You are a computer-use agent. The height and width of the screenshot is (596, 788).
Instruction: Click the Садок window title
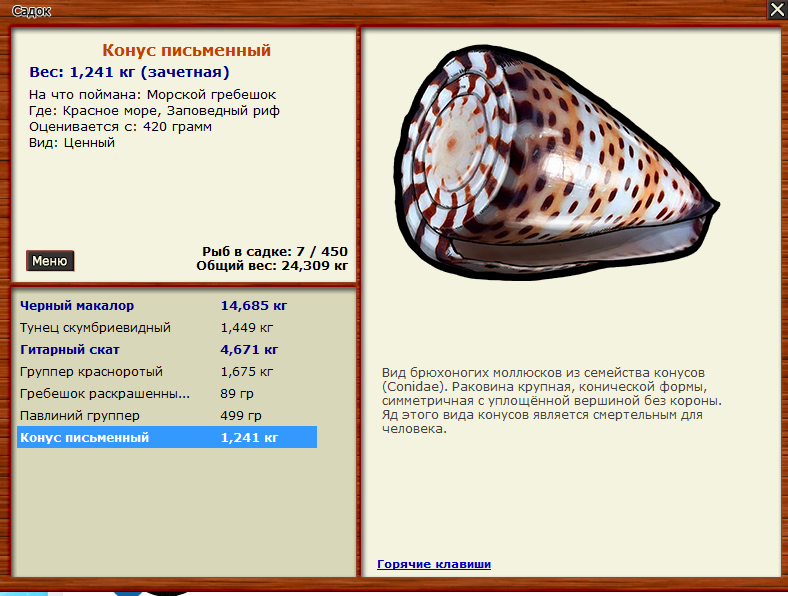(31, 11)
